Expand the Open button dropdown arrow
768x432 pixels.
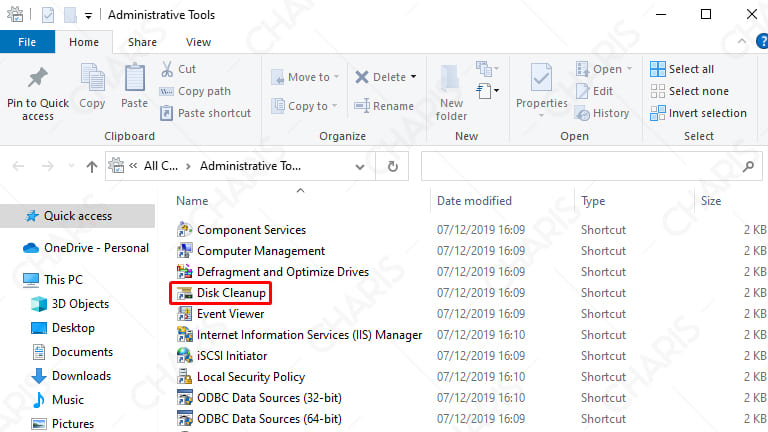pyautogui.click(x=629, y=69)
